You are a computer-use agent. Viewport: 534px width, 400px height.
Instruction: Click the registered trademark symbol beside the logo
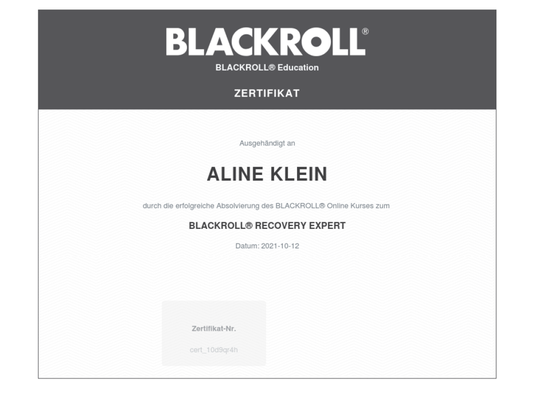365,32
